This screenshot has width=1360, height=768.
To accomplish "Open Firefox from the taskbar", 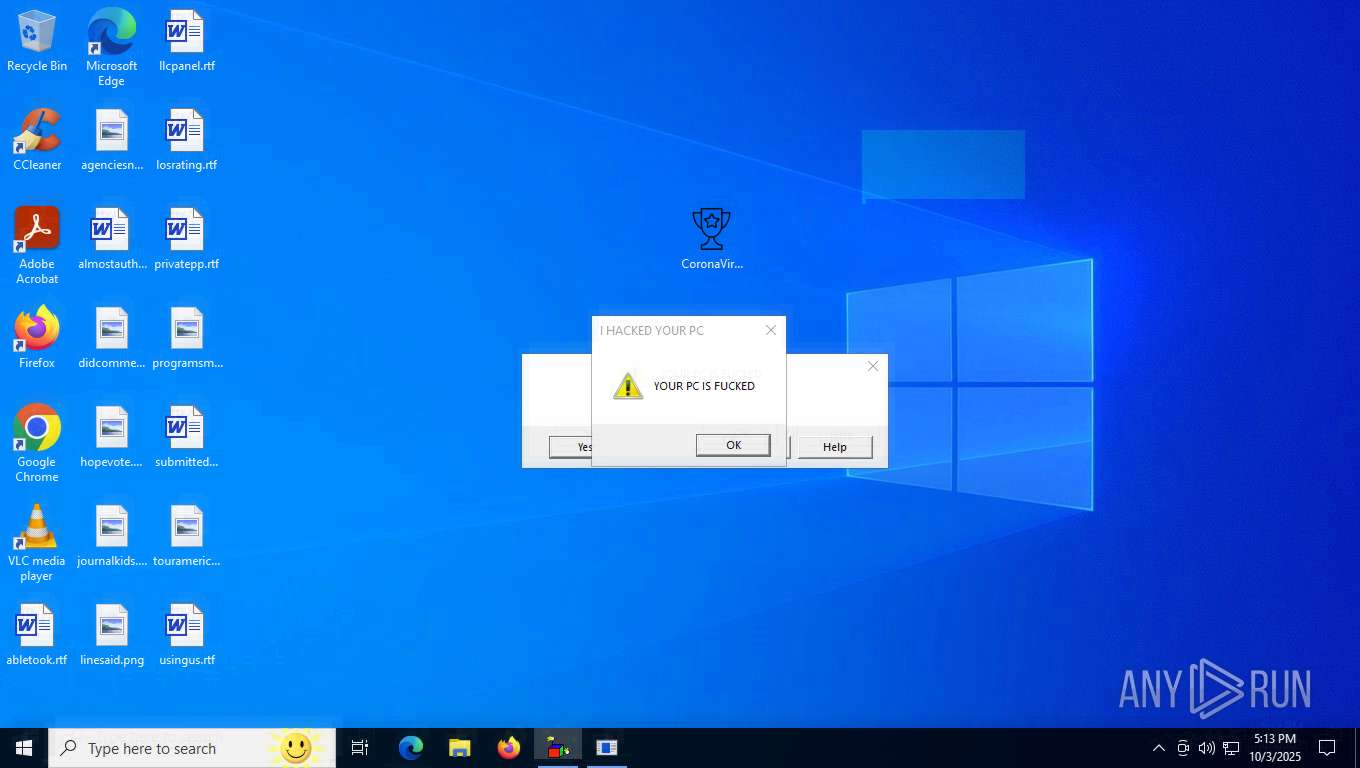I will (509, 748).
